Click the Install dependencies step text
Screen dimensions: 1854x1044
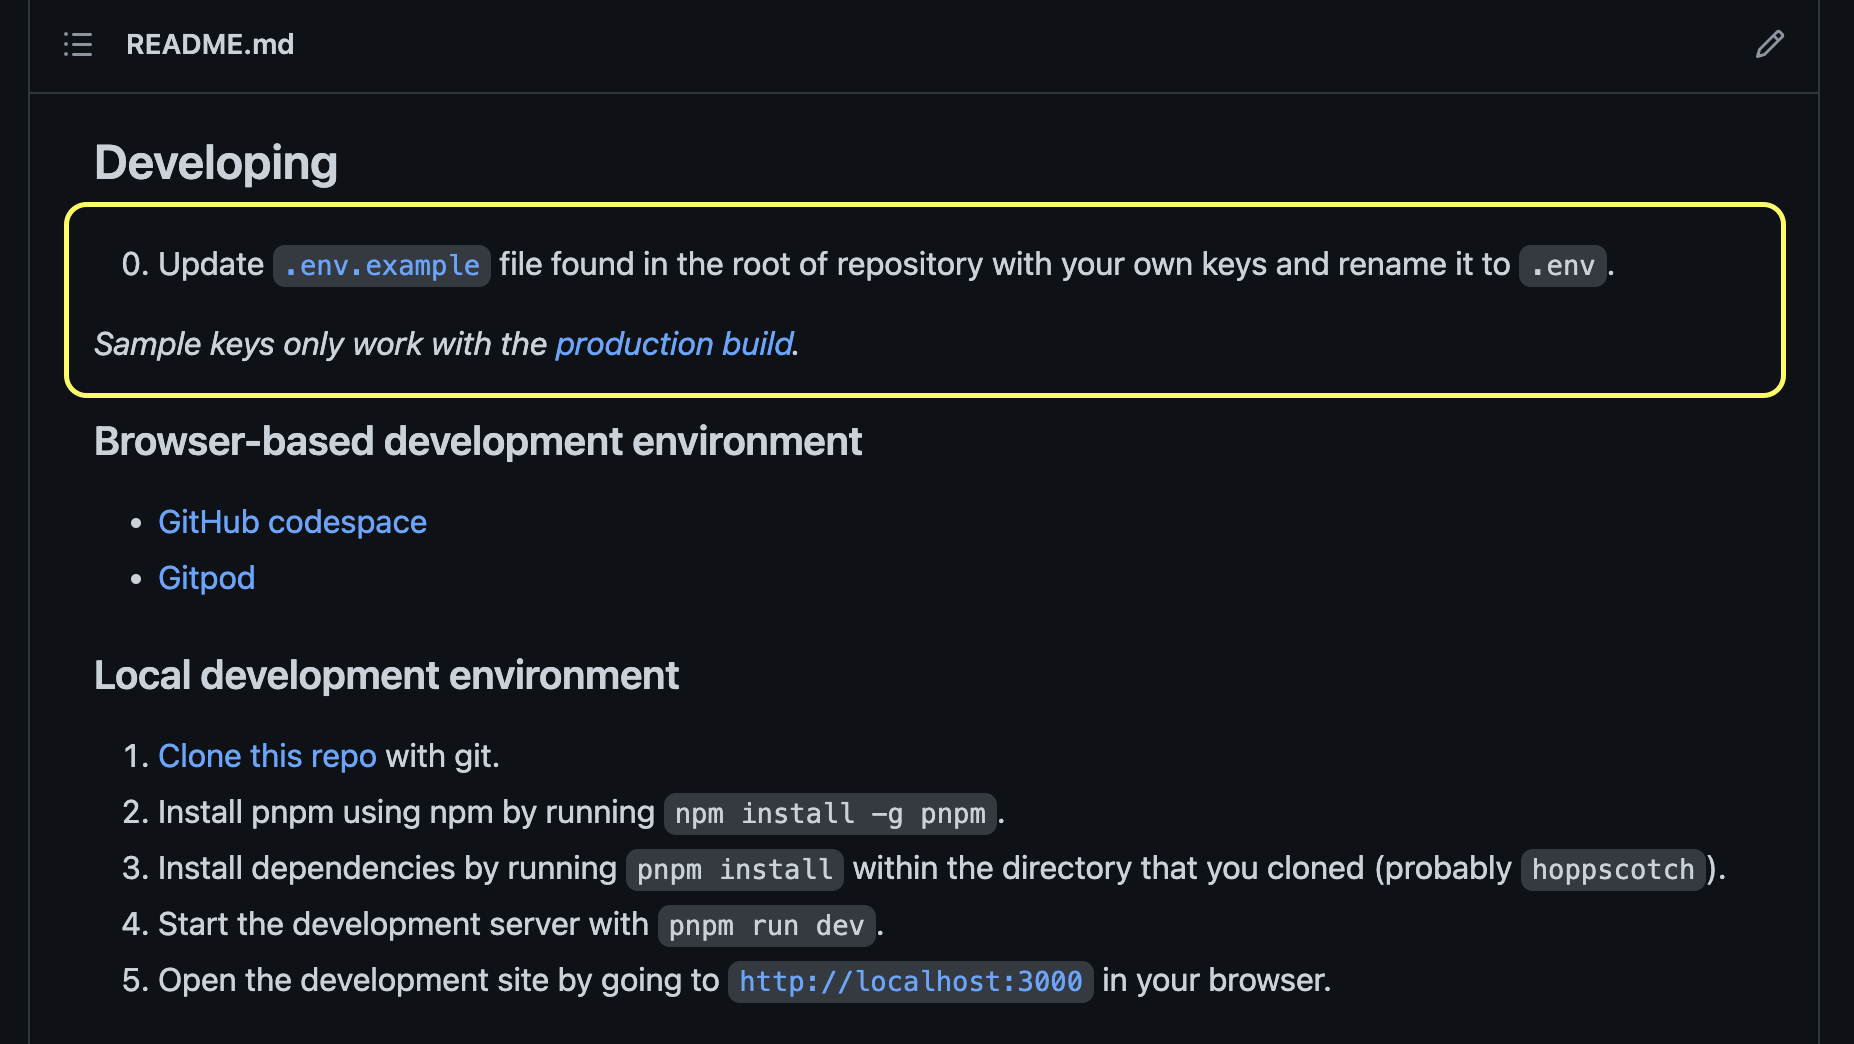pos(387,868)
